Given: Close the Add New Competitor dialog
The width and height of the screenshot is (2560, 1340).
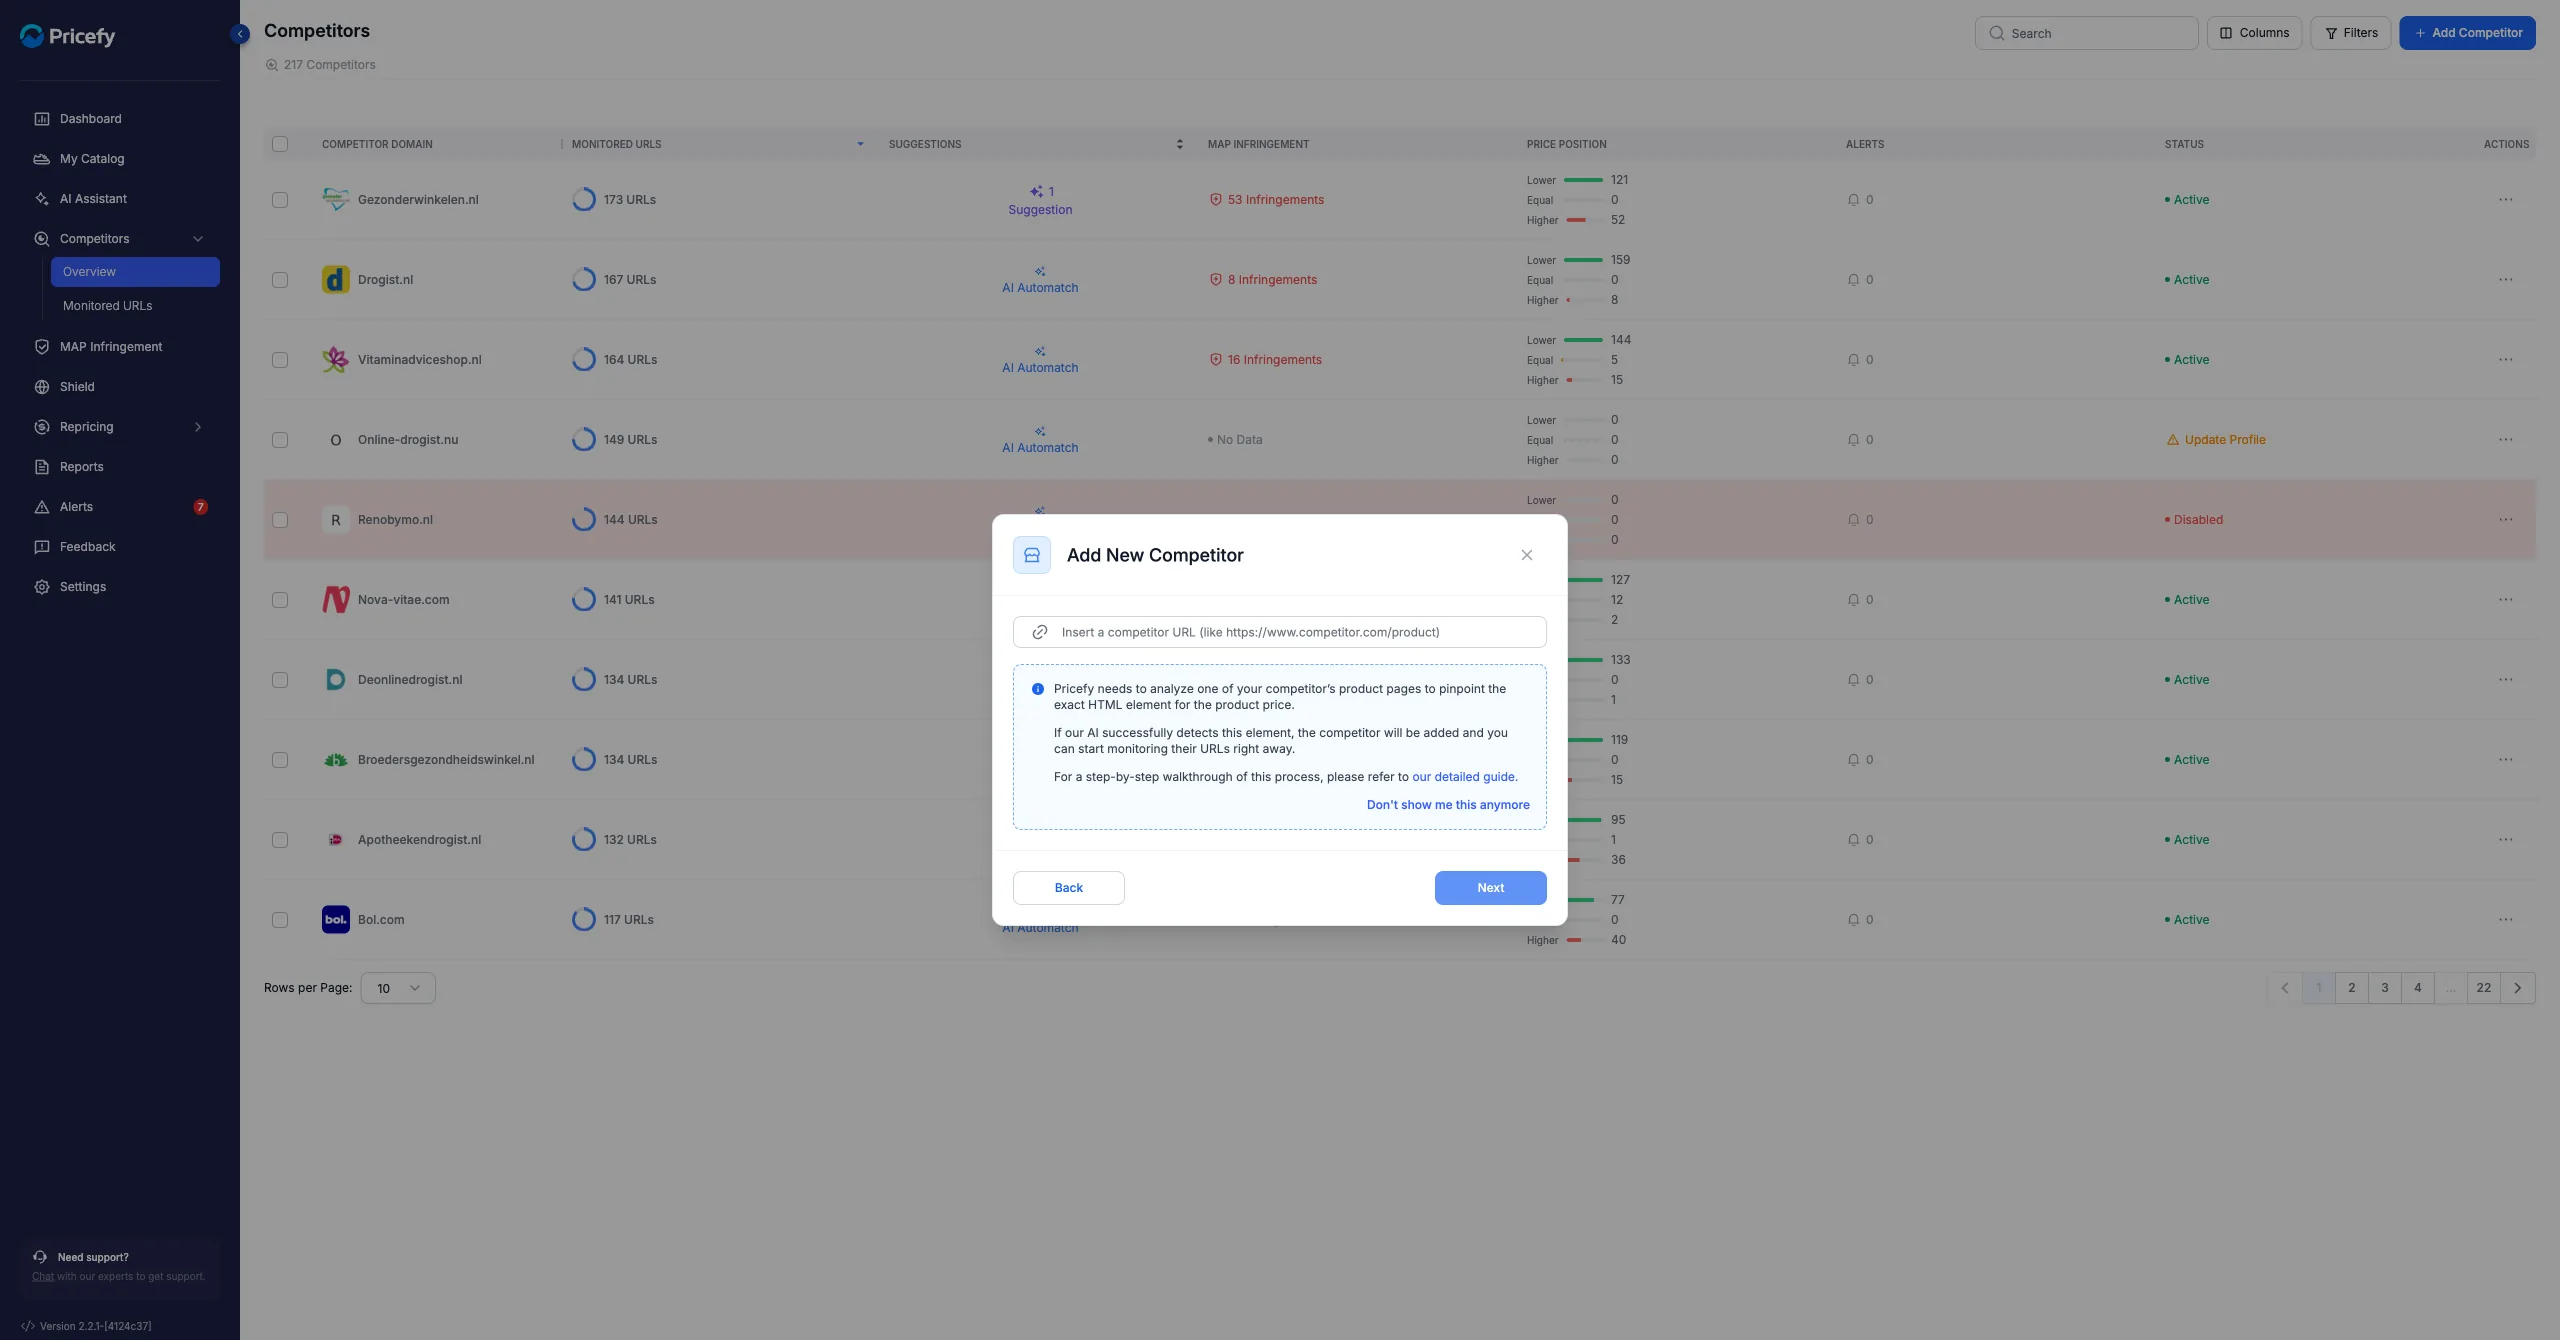Looking at the screenshot, I should (1526, 555).
